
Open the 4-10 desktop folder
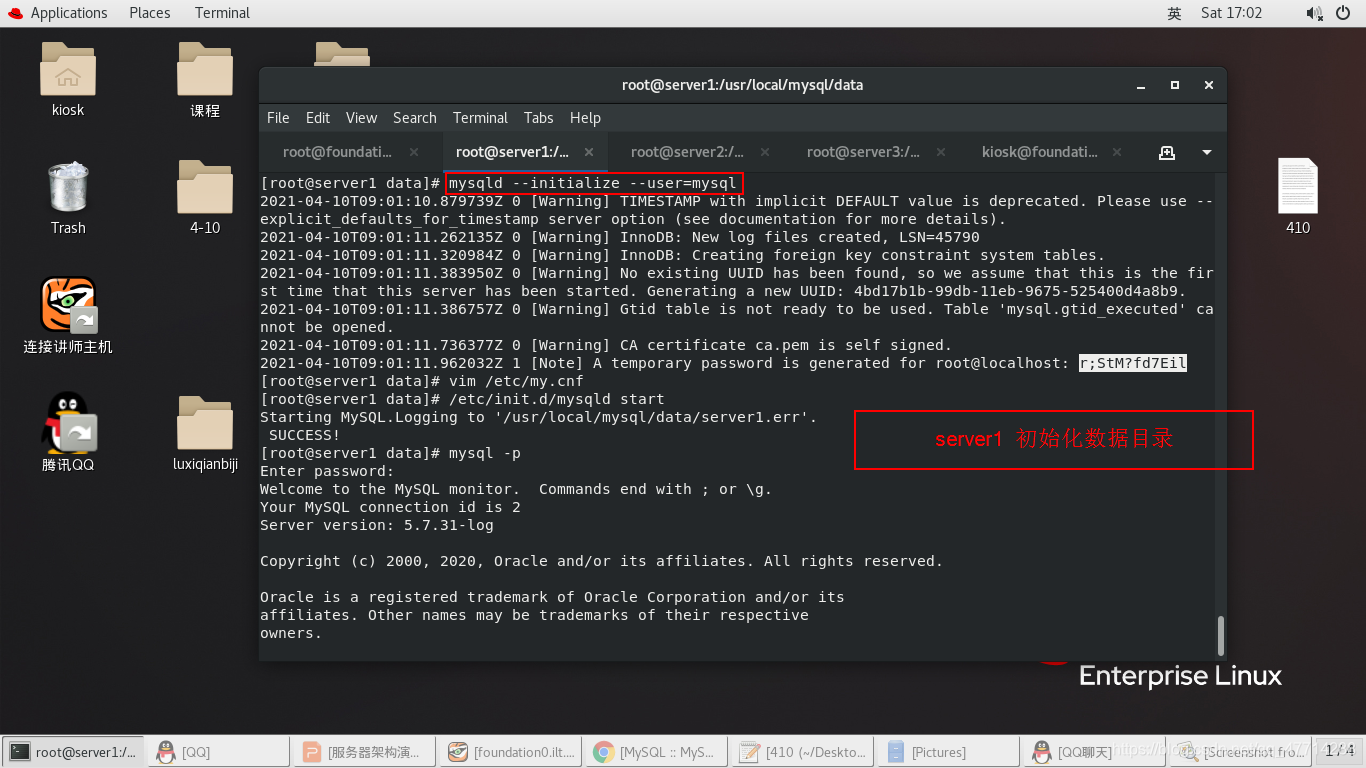205,187
